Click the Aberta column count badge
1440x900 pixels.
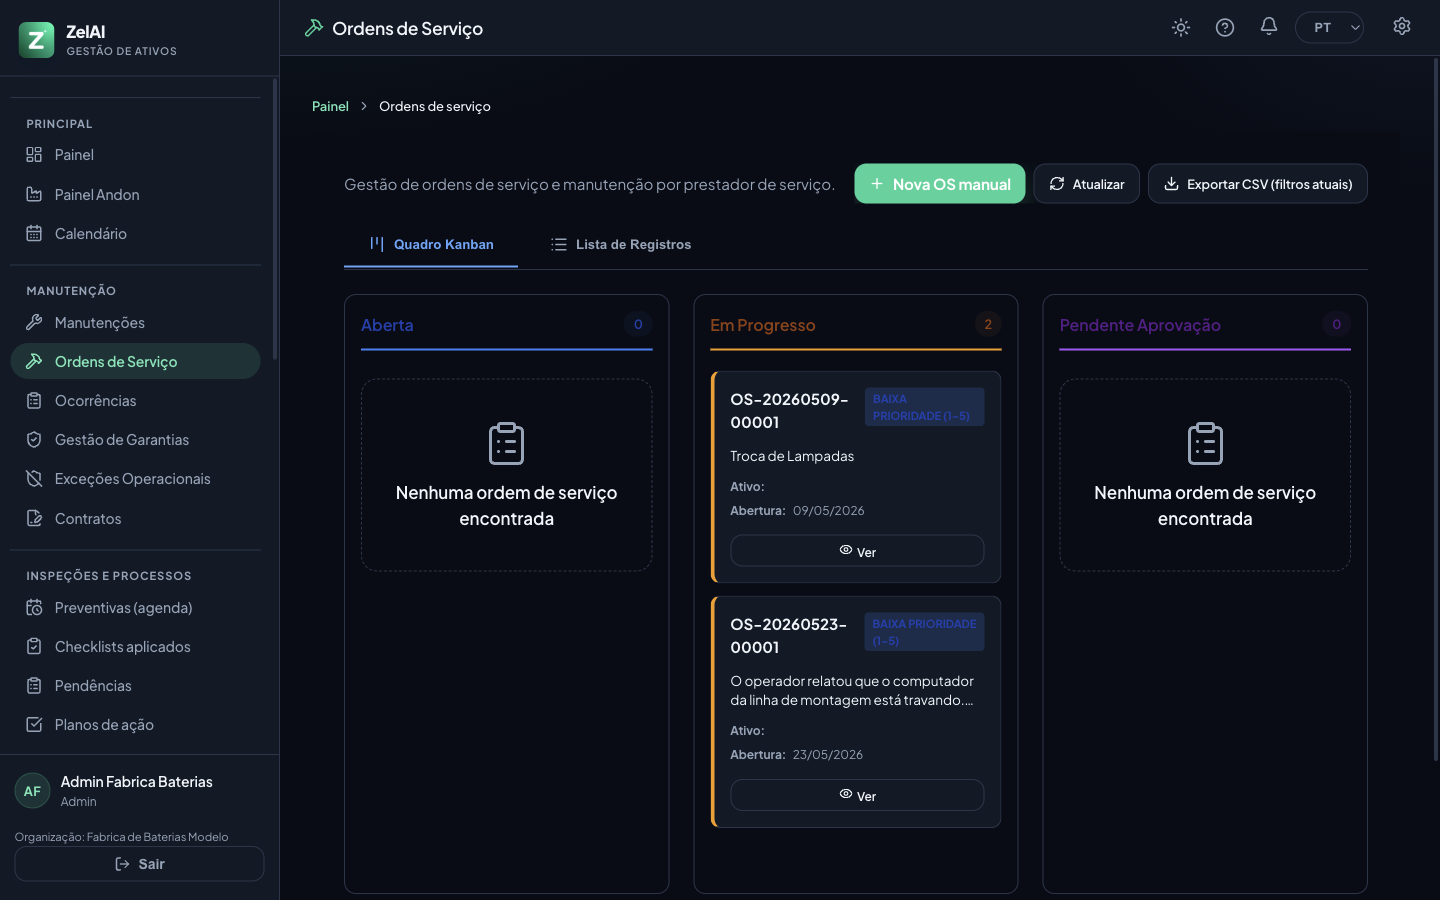coord(638,324)
